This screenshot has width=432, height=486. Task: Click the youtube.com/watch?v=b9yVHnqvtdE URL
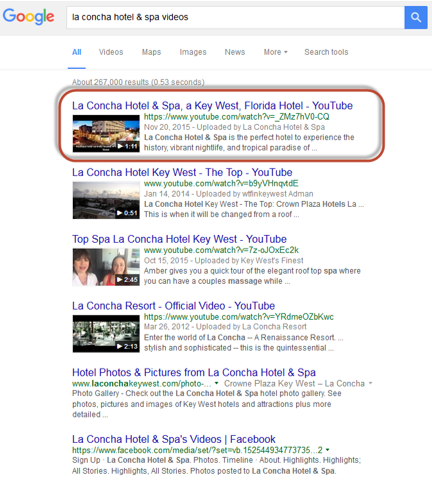click(x=221, y=184)
